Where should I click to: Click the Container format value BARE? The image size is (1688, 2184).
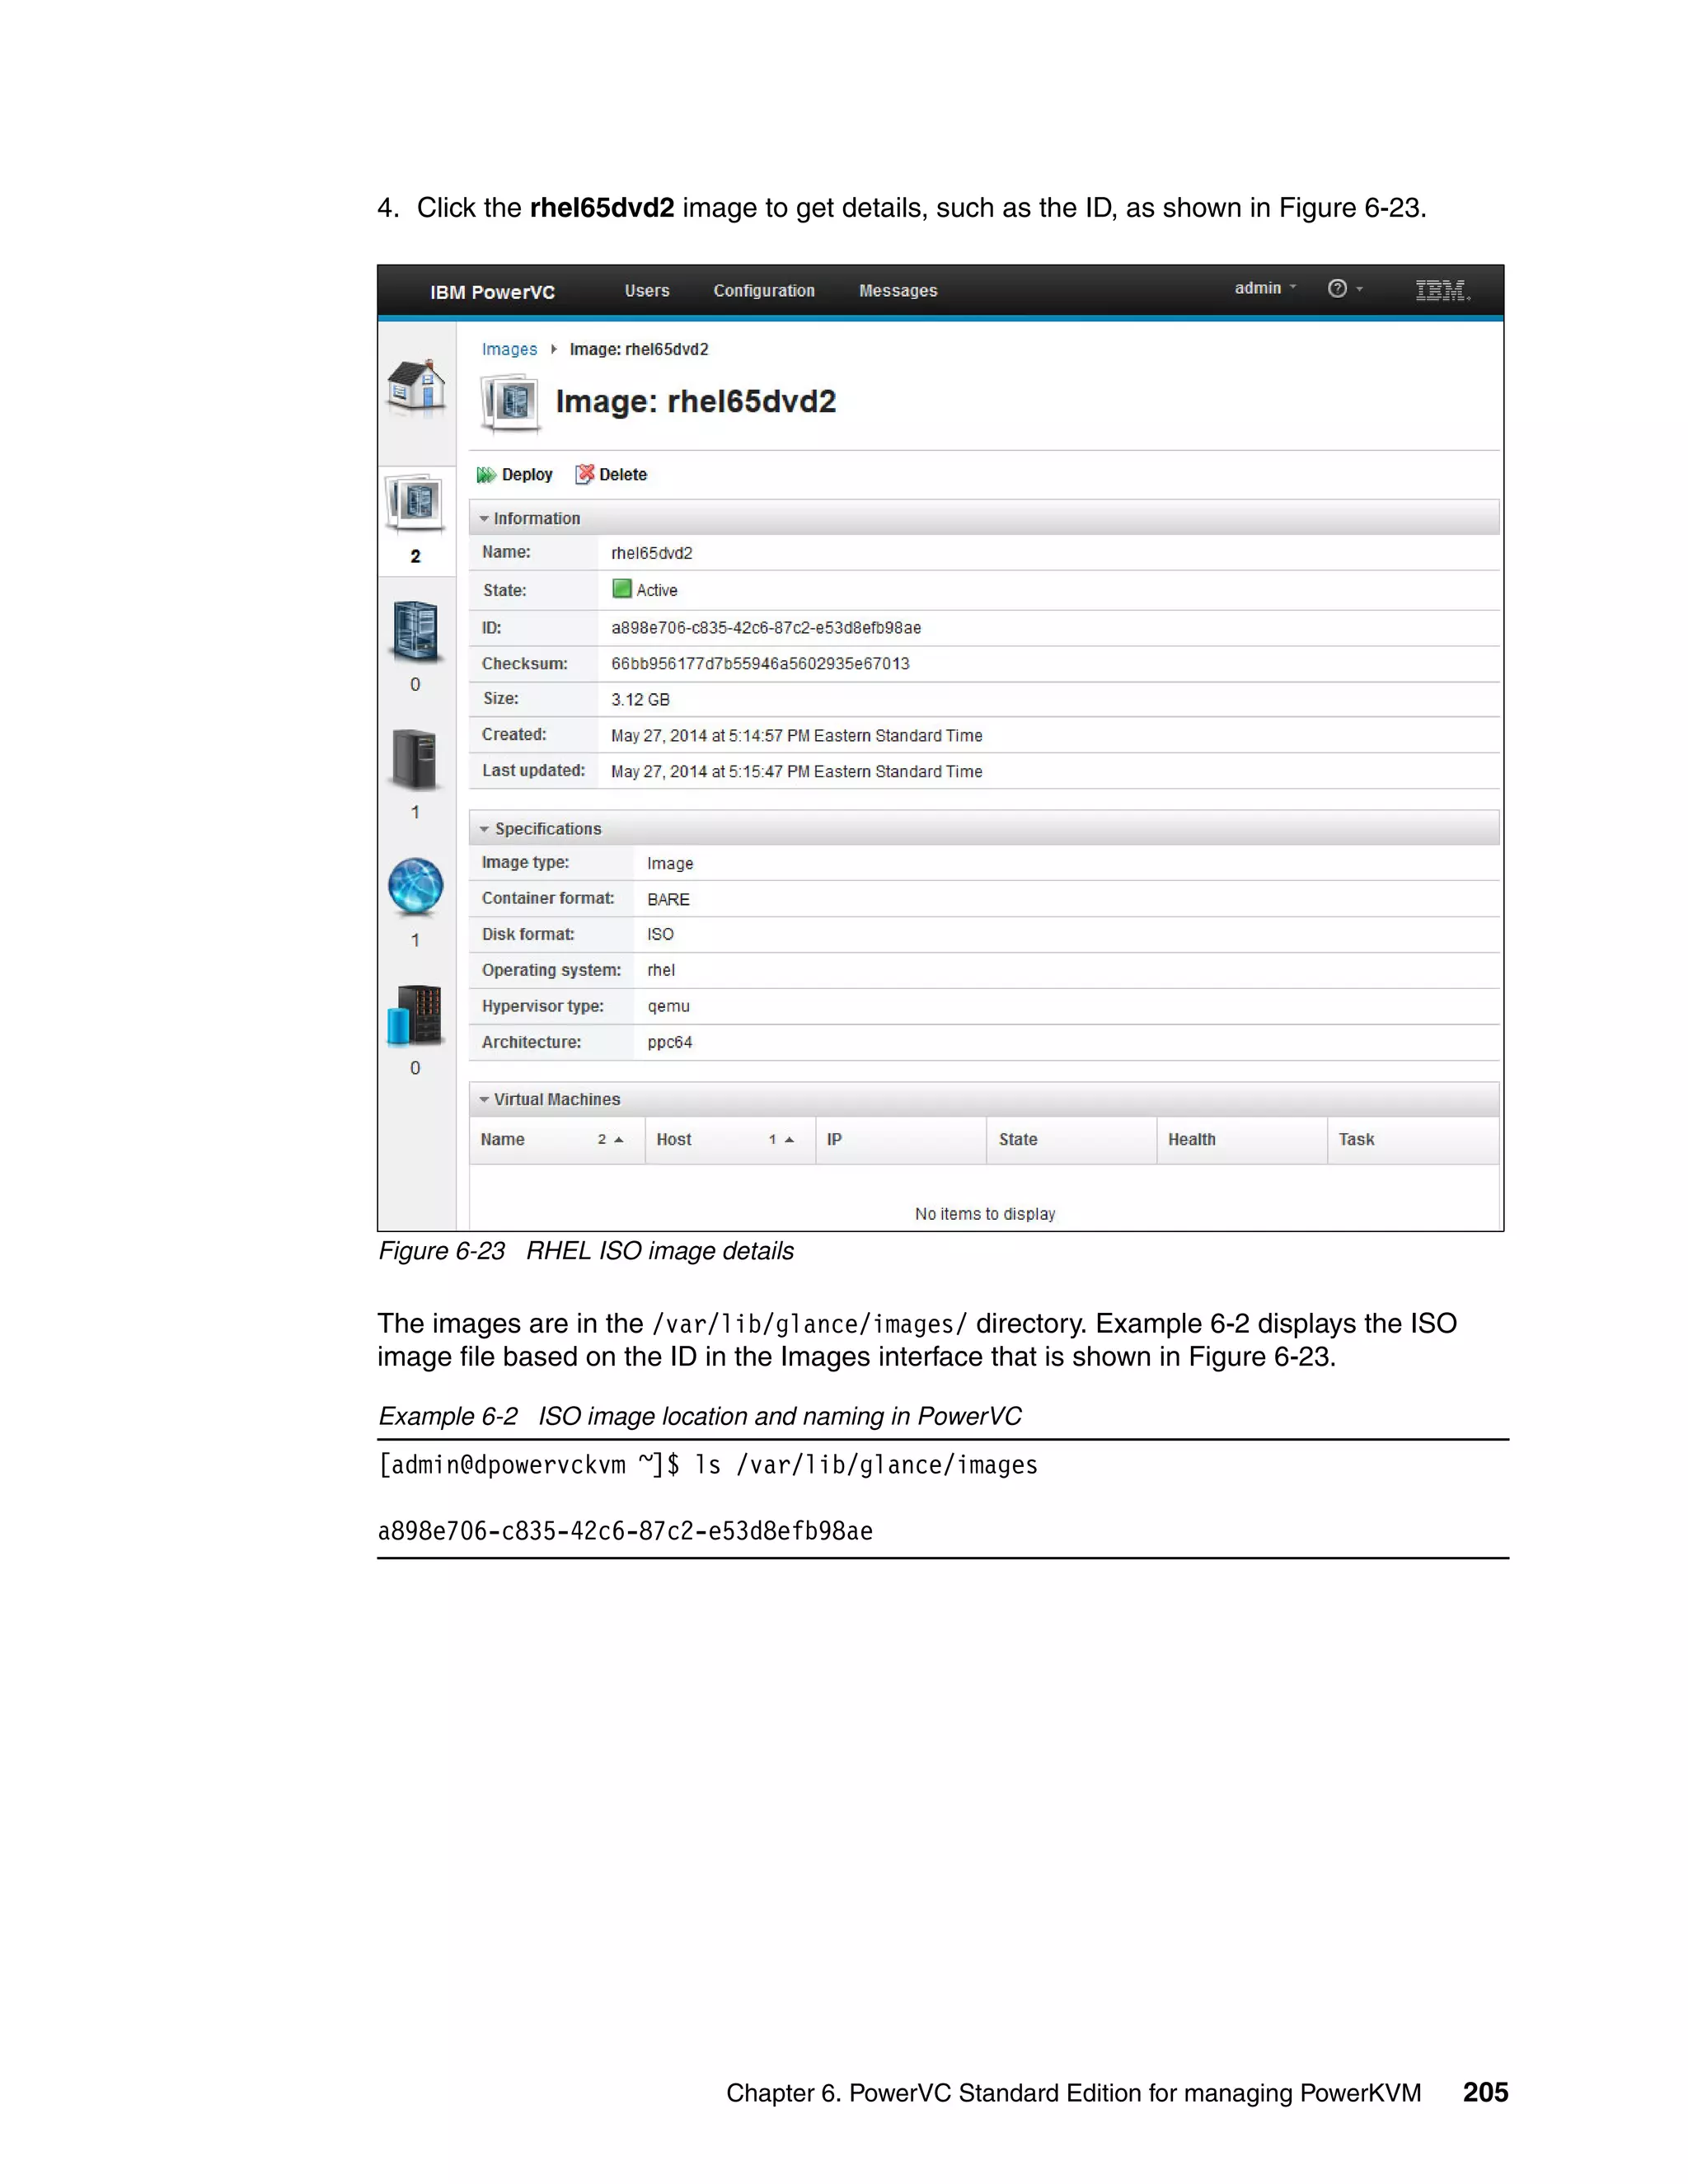coord(668,899)
